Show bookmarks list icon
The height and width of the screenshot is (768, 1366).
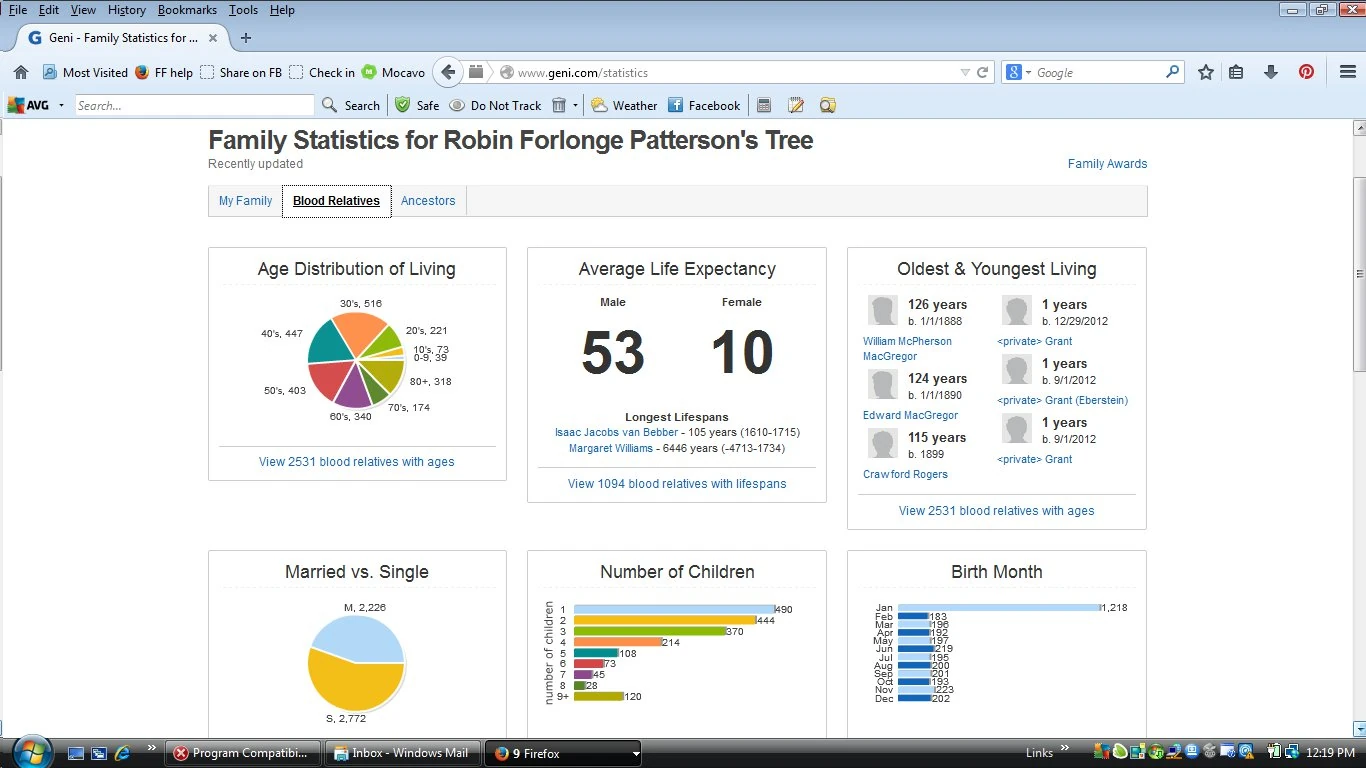coord(1236,72)
